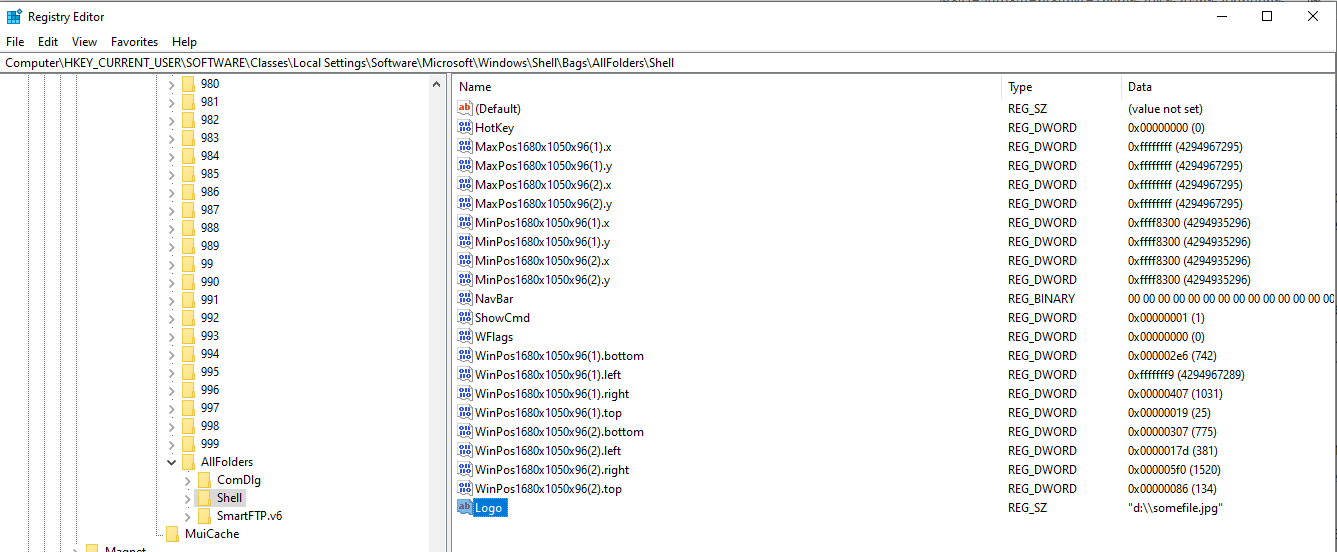Select the WinPos1680x1050x96(1).left value name
This screenshot has width=1337, height=552.
[x=548, y=374]
